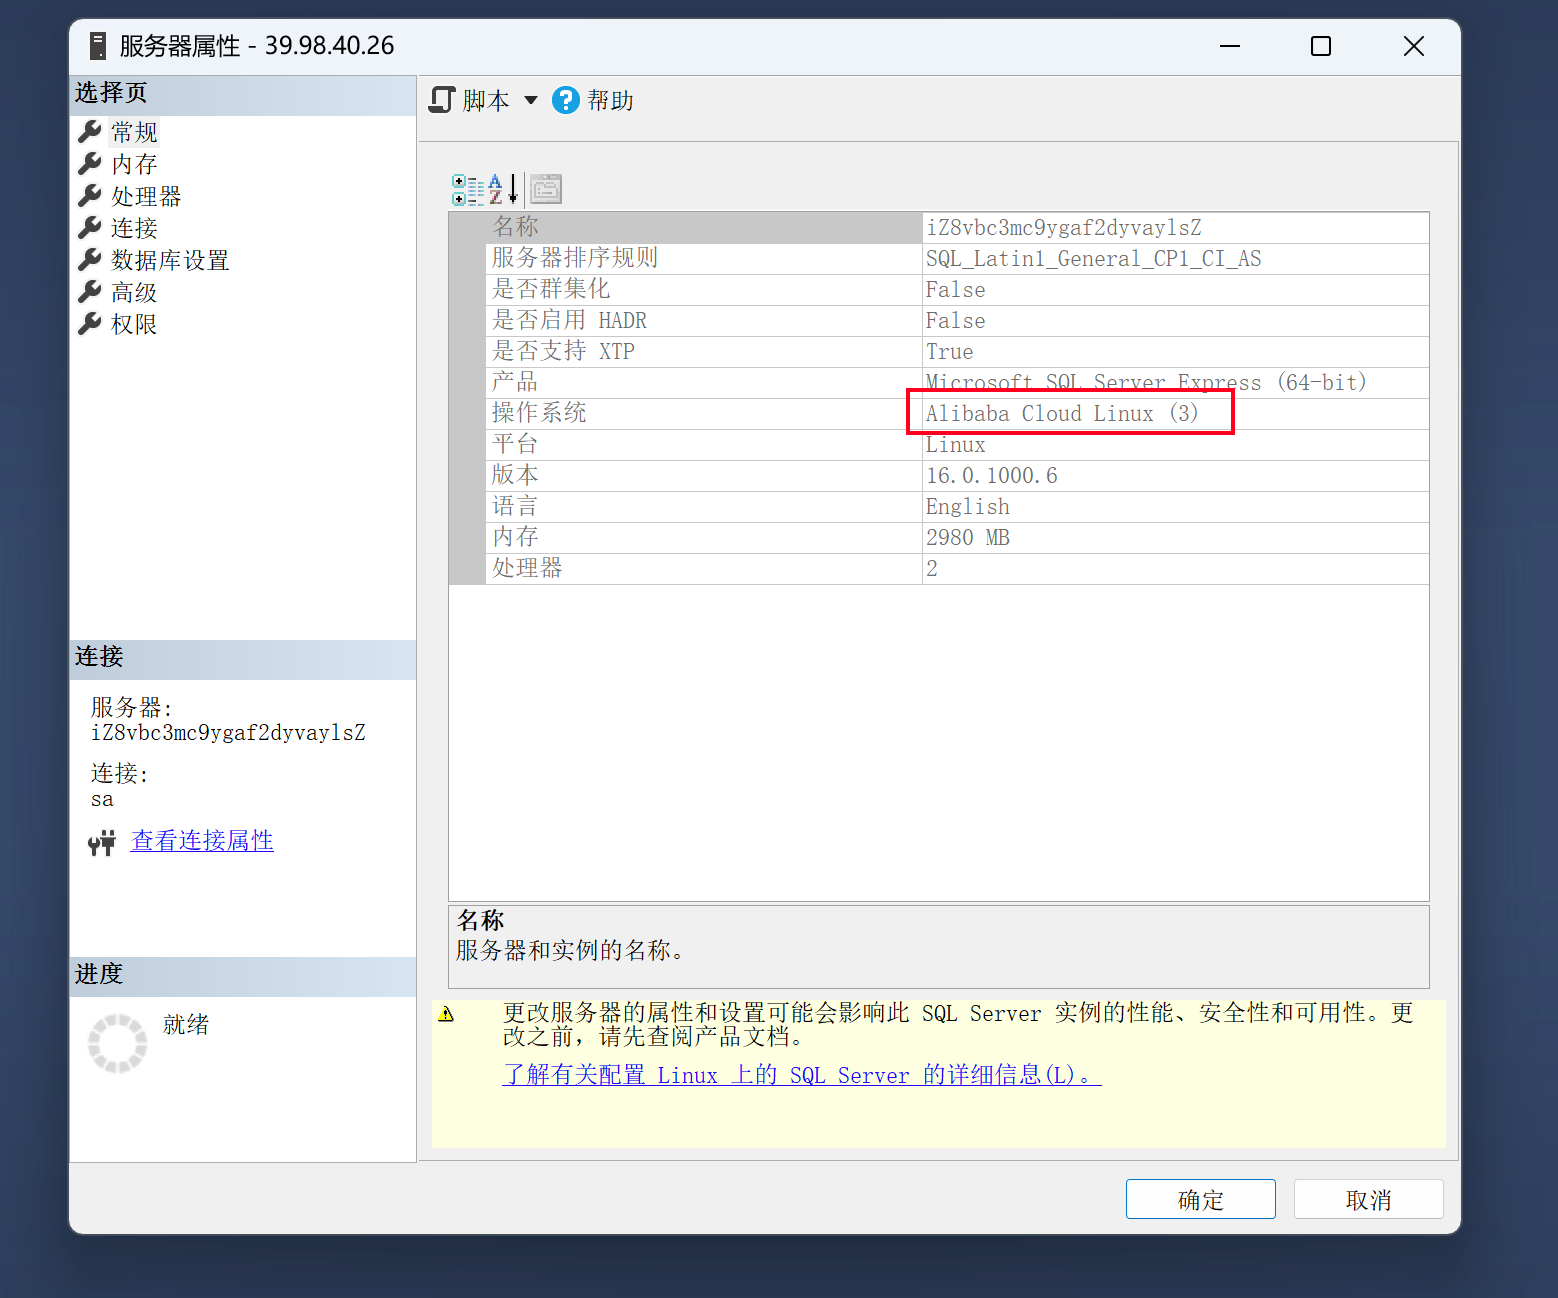The image size is (1558, 1298).
Task: Click the Alphabetical sort icon in property grid
Action: pyautogui.click(x=503, y=189)
